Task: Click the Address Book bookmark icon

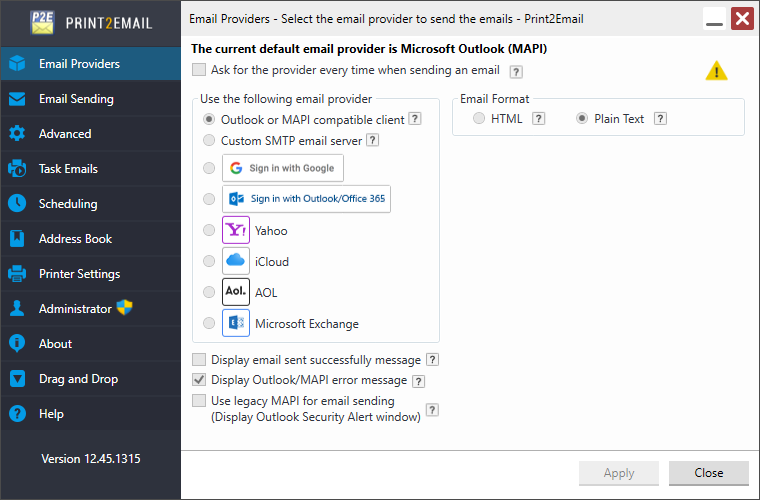Action: pos(17,238)
